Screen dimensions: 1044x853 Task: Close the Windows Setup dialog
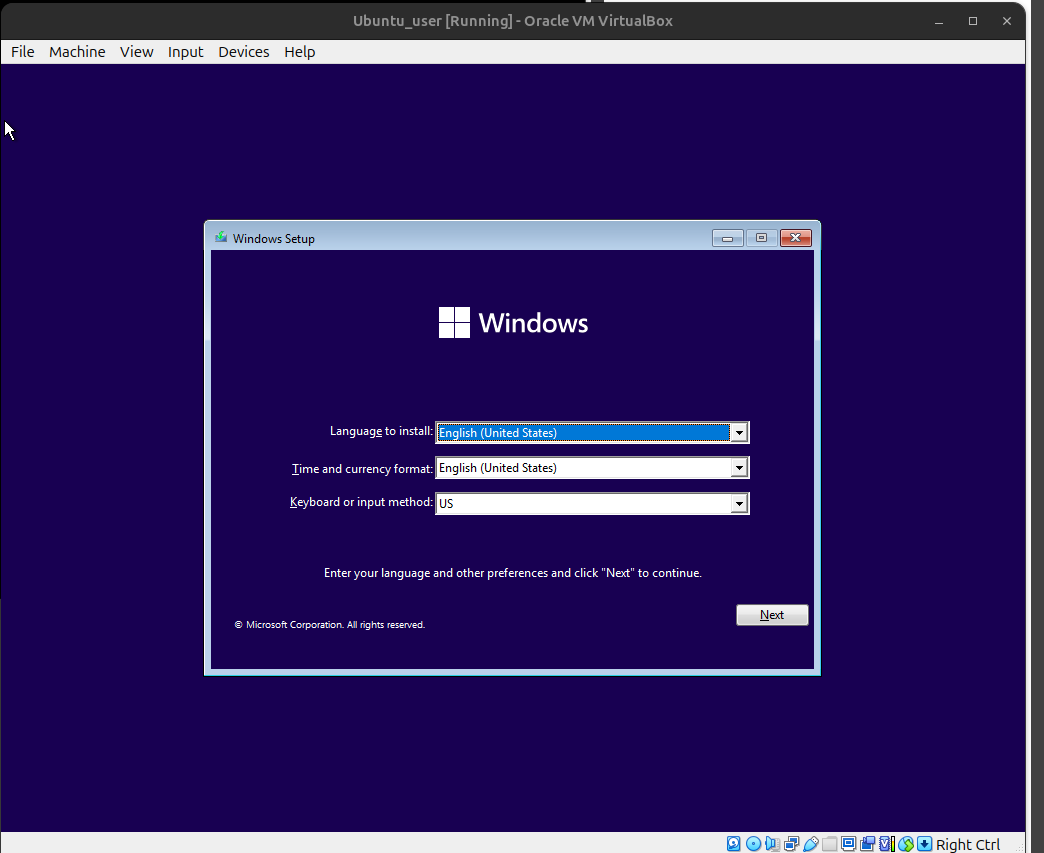tap(796, 238)
